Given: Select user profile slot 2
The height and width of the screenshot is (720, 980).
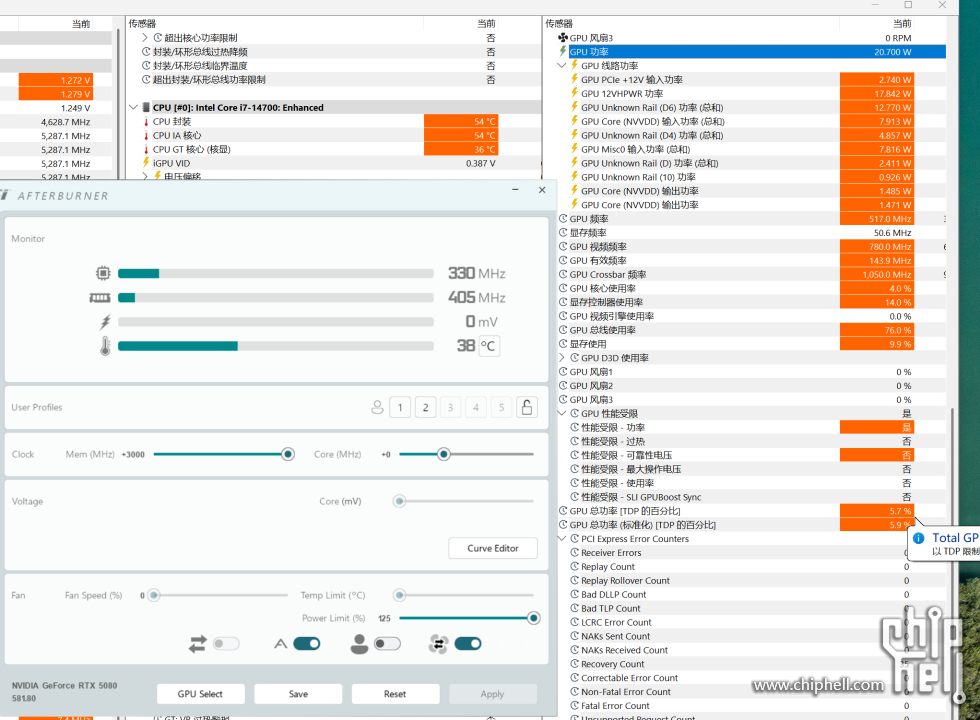Looking at the screenshot, I should pyautogui.click(x=426, y=407).
